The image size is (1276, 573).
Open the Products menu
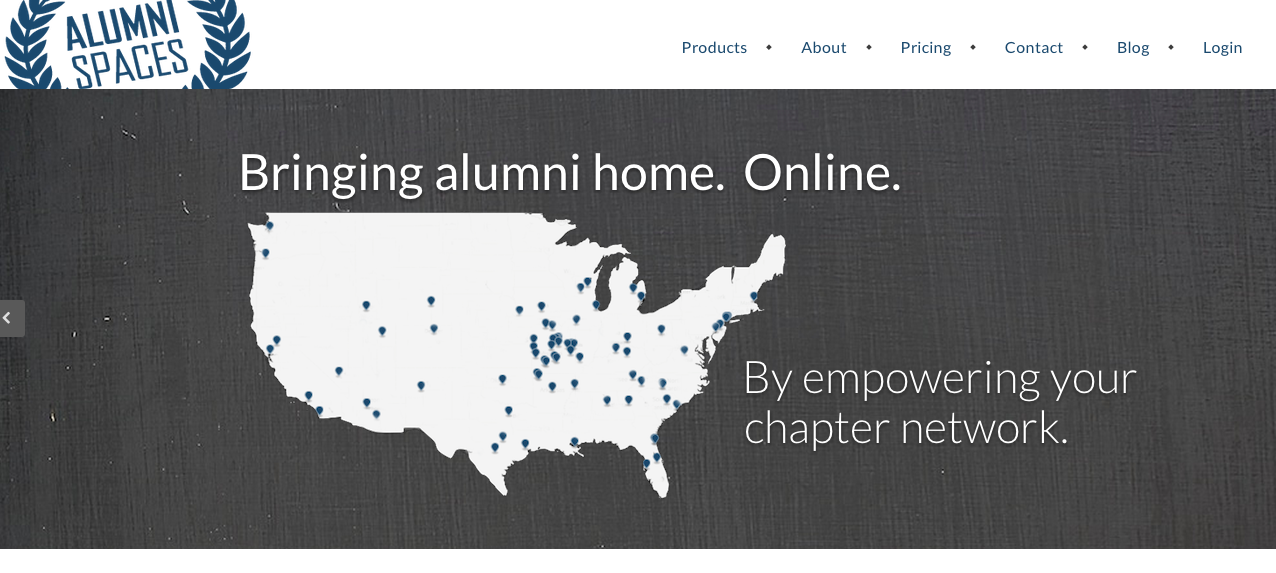tap(714, 47)
